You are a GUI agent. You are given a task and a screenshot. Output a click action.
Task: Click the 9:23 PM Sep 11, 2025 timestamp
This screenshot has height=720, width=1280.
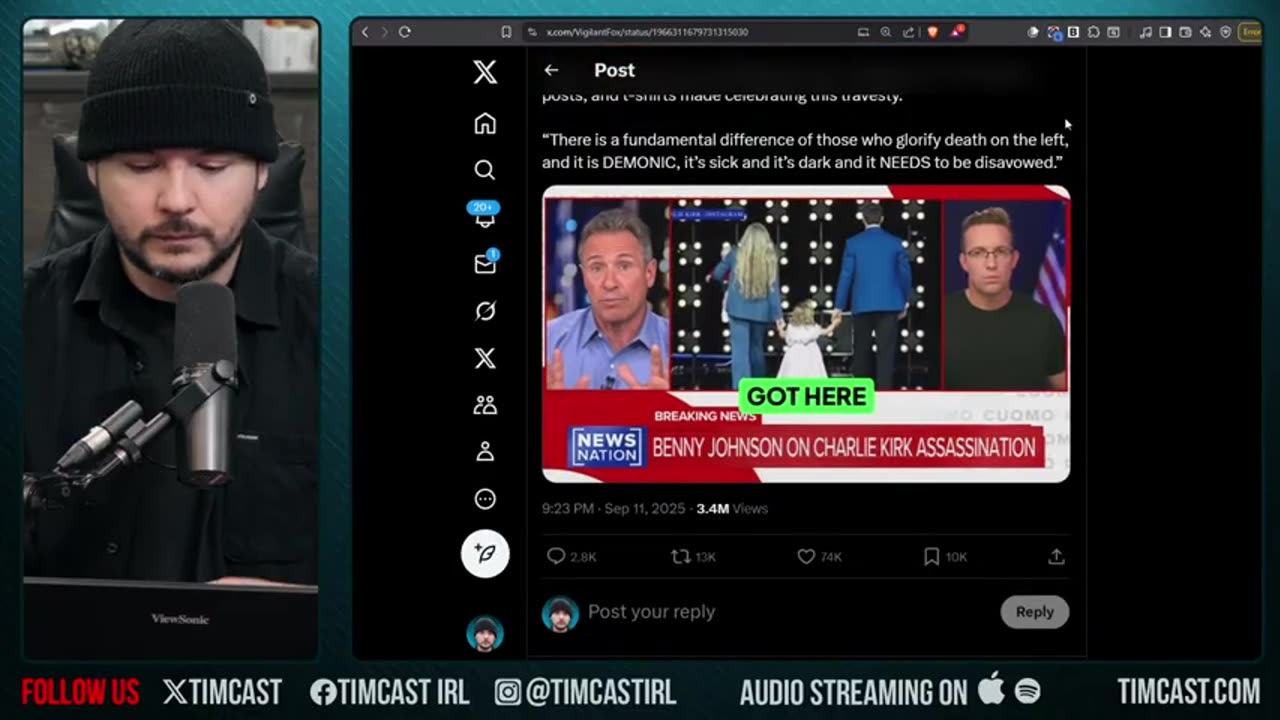tap(614, 508)
